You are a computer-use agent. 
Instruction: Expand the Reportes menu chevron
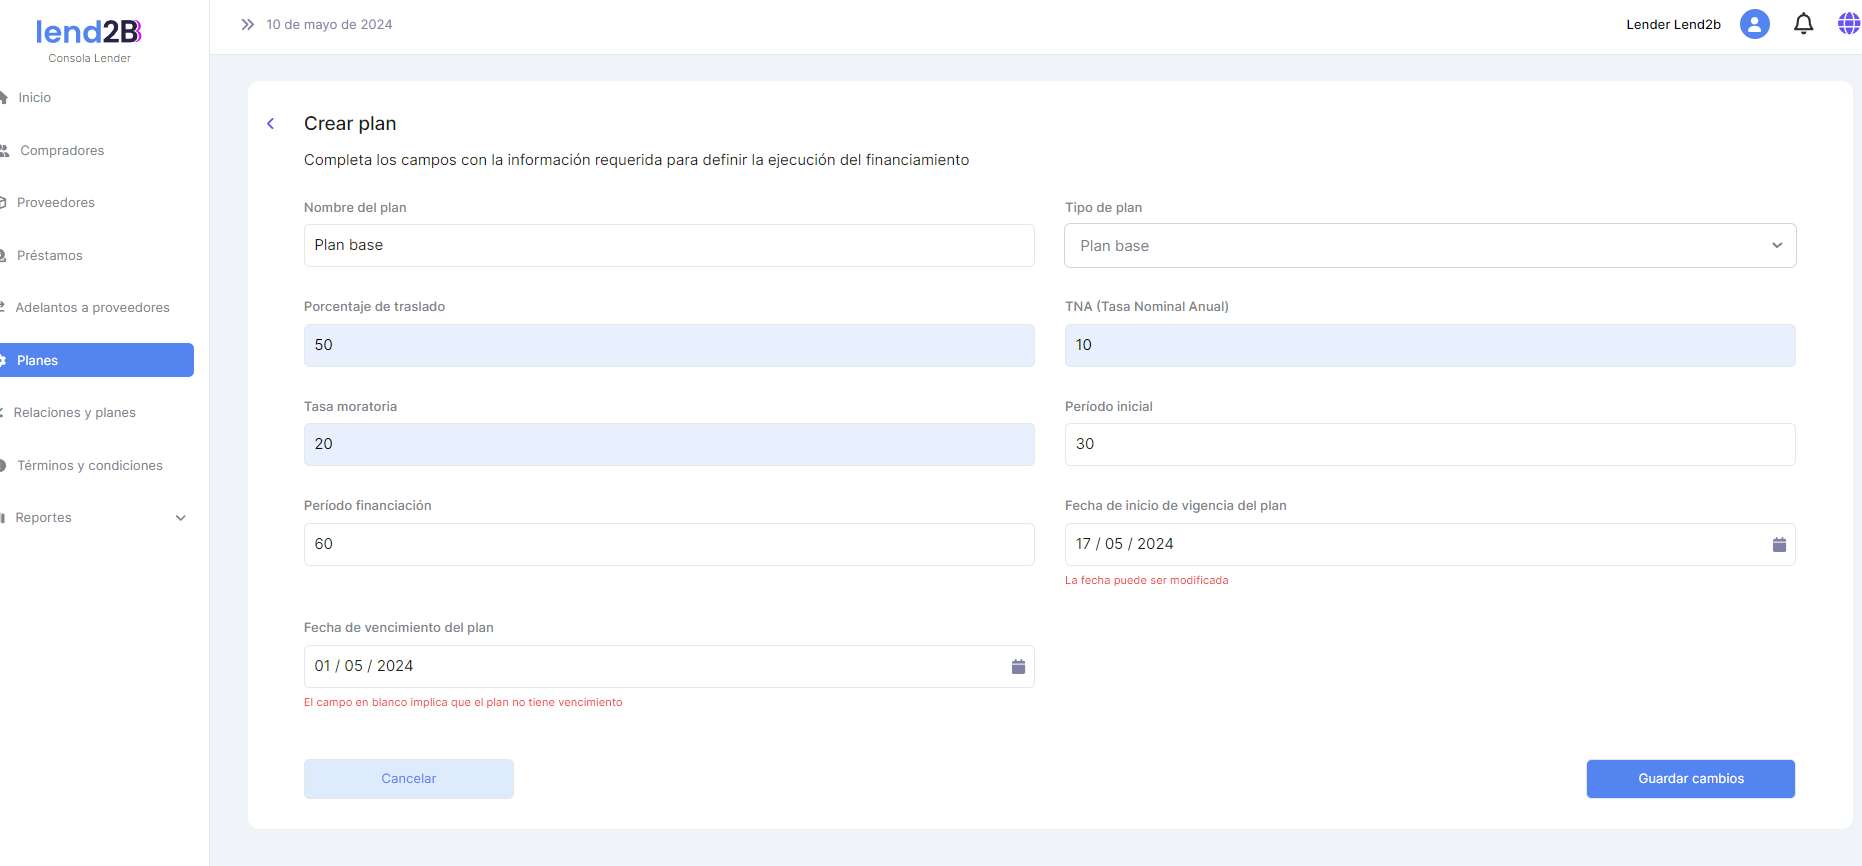[181, 518]
